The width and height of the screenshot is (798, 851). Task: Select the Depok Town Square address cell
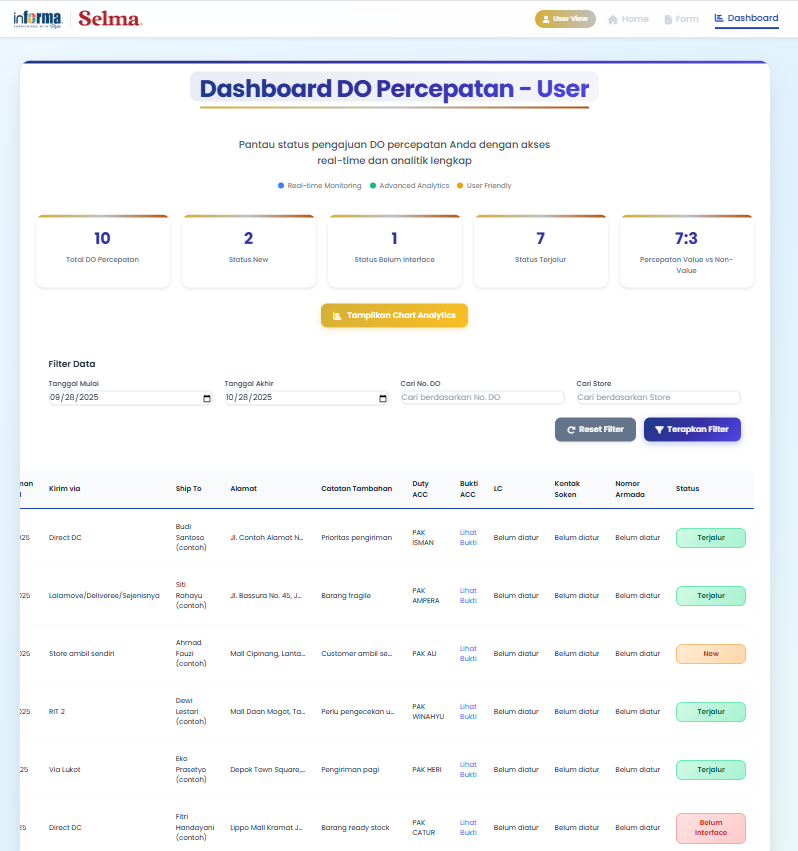coord(268,770)
